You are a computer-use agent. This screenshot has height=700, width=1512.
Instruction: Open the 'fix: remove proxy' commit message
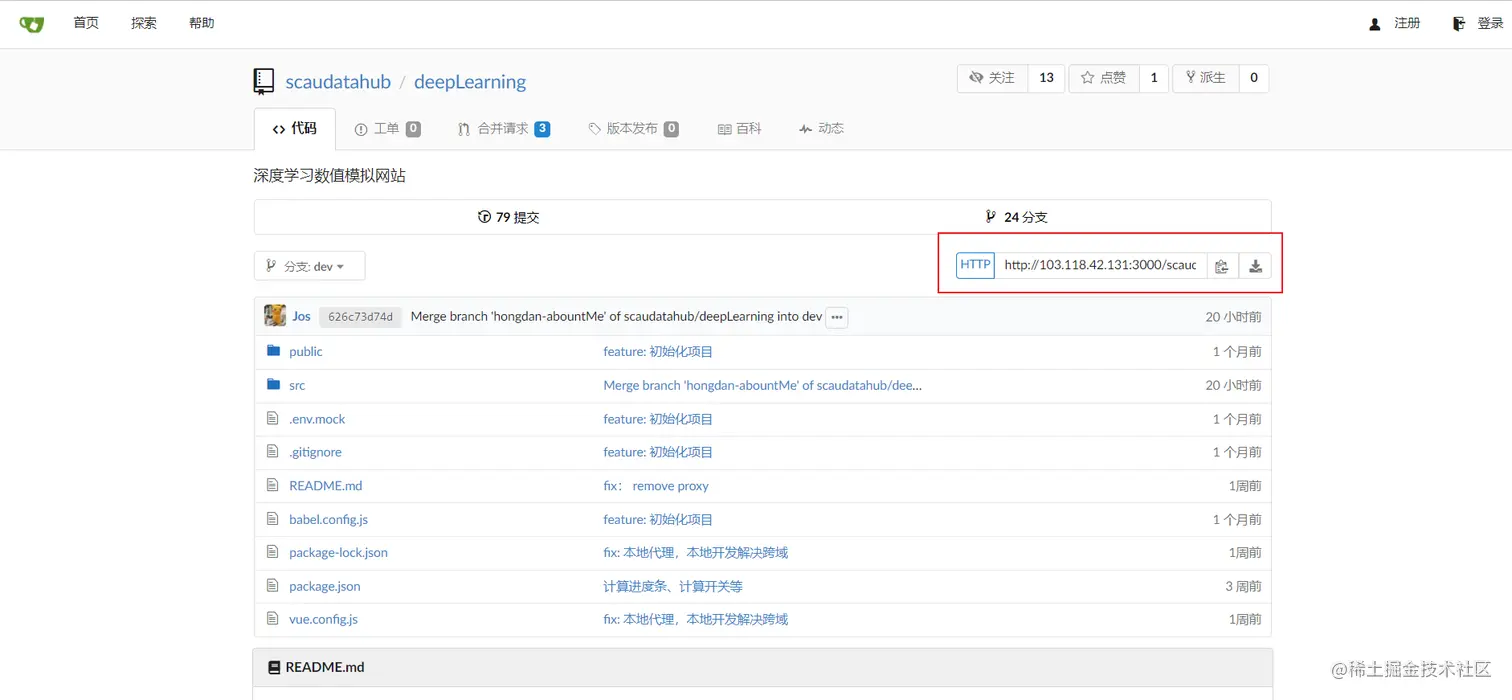coord(656,486)
